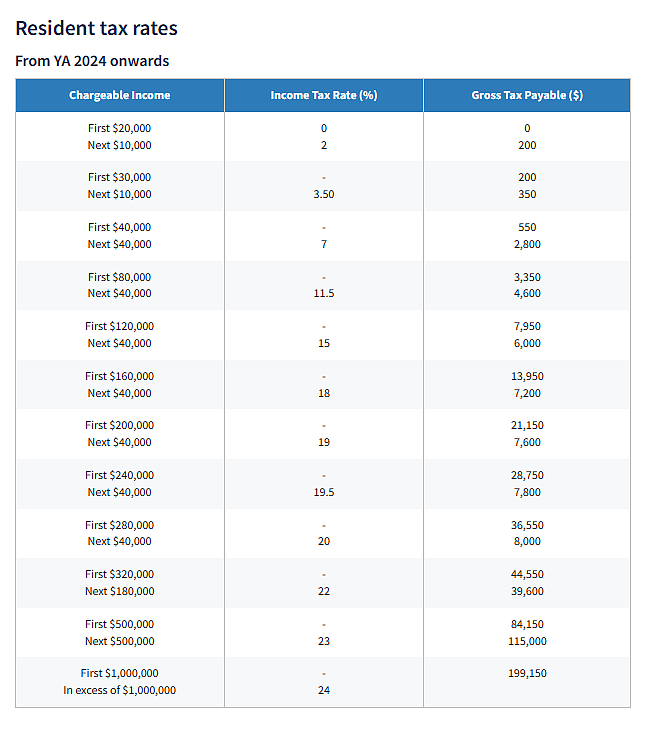Select the First $160,000 cell
Image resolution: width=657 pixels, height=729 pixels.
click(119, 376)
